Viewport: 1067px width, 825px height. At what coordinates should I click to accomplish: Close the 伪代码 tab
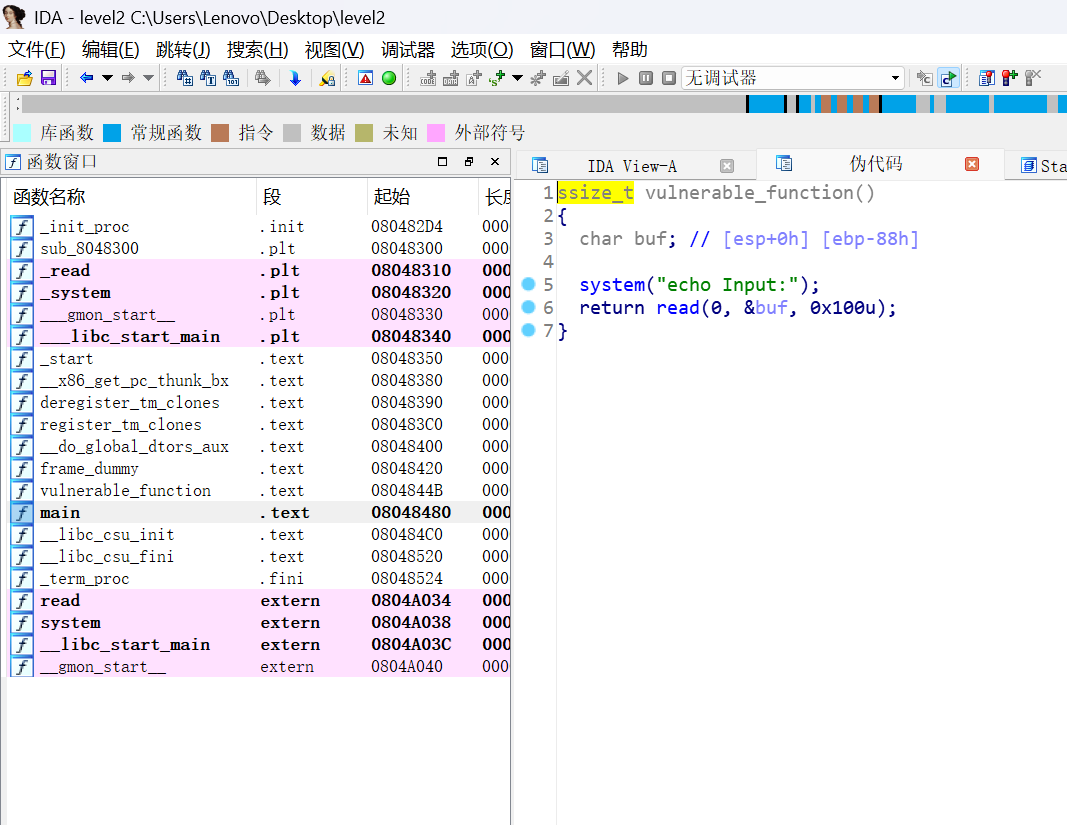tap(972, 165)
